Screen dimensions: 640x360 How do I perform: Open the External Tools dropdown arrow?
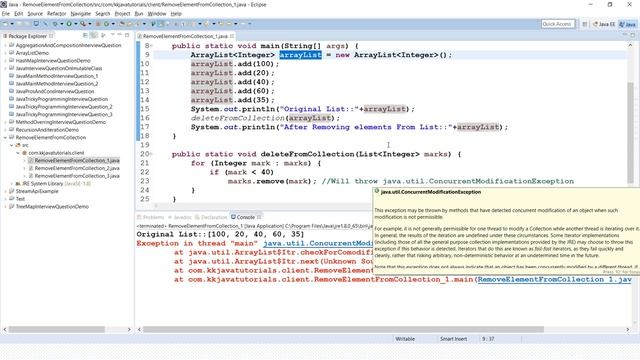(90, 24)
